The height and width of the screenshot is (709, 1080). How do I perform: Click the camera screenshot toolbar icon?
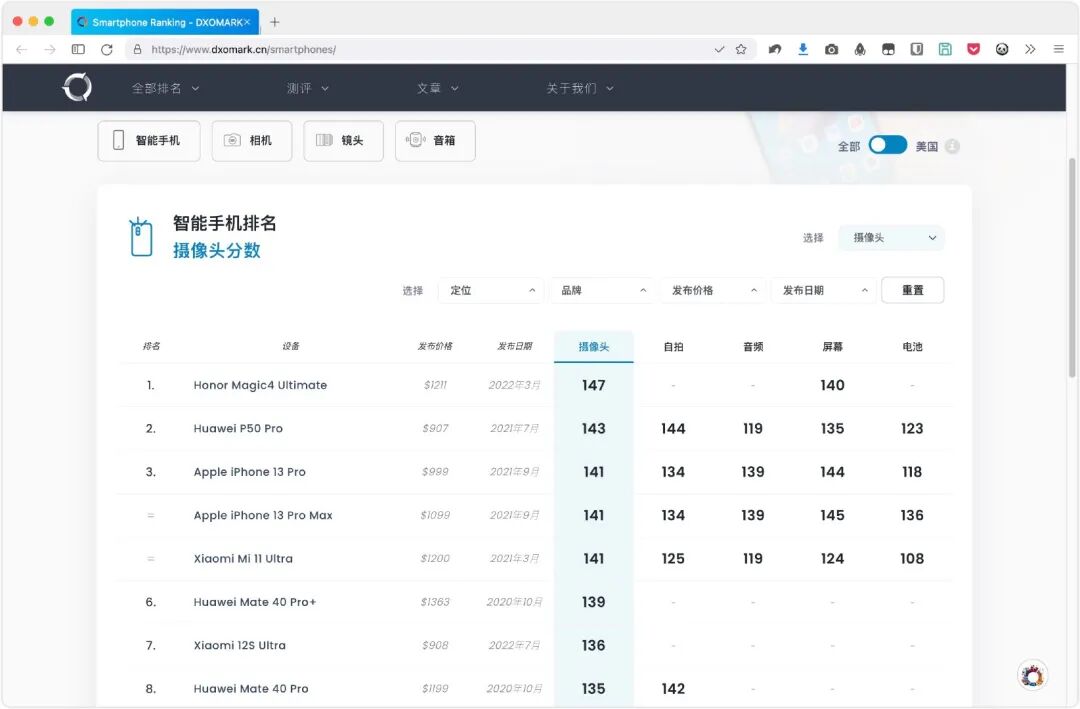[831, 50]
